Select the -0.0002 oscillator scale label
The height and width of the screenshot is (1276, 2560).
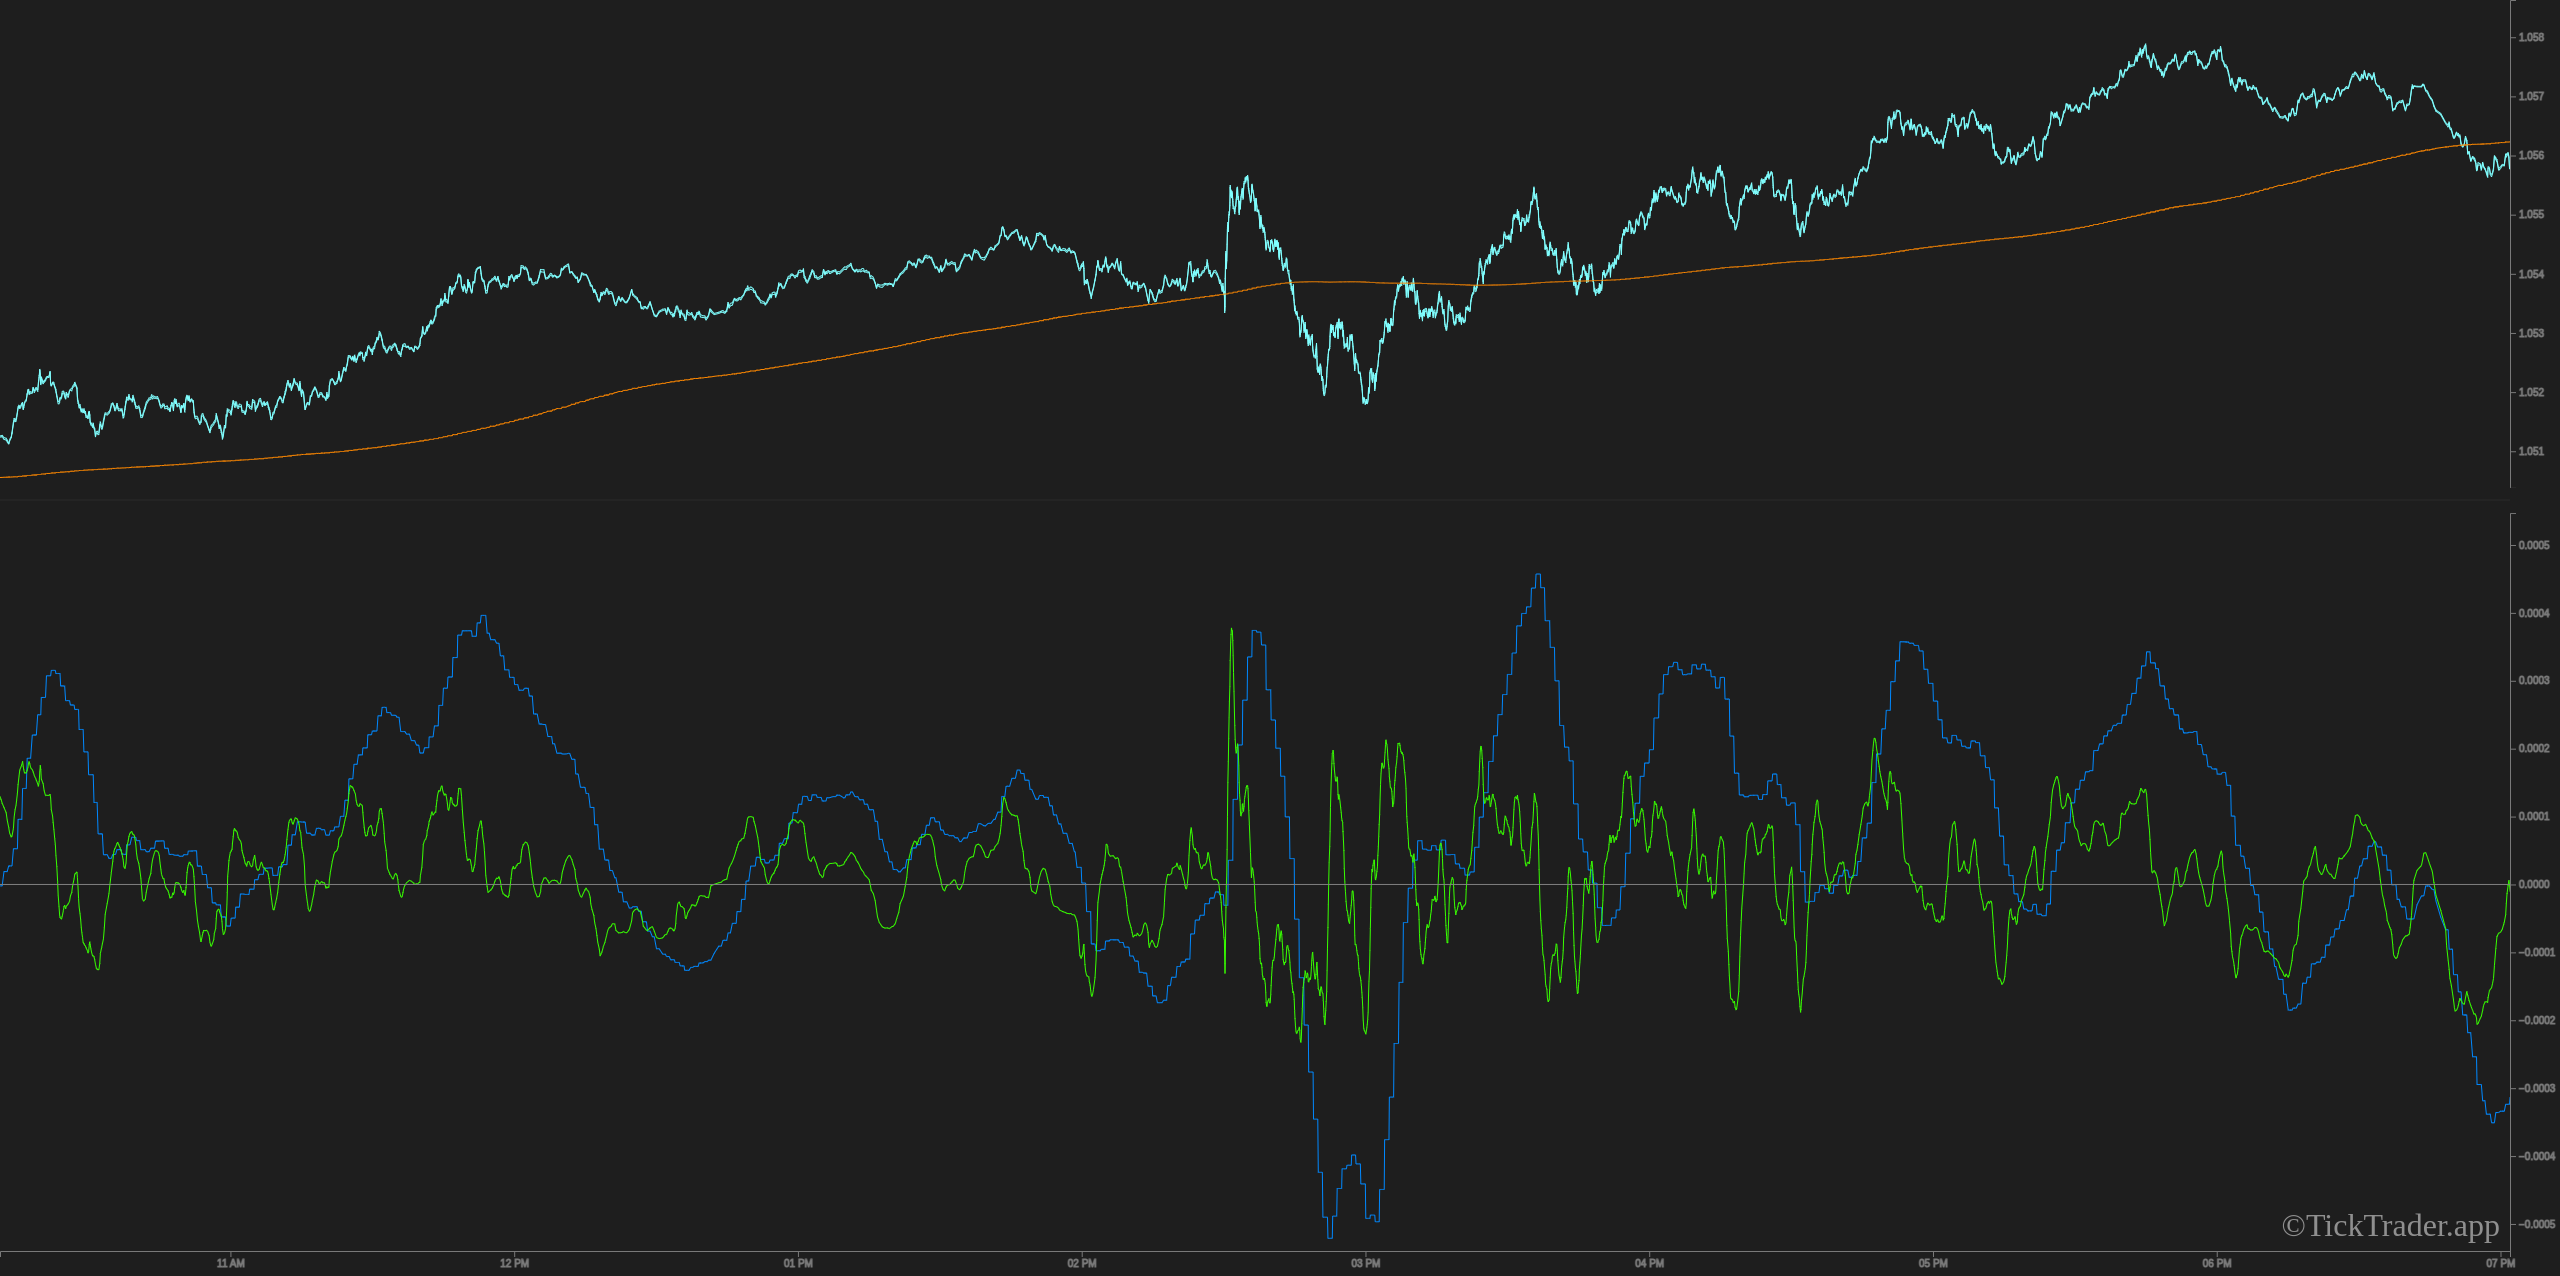[2536, 1020]
